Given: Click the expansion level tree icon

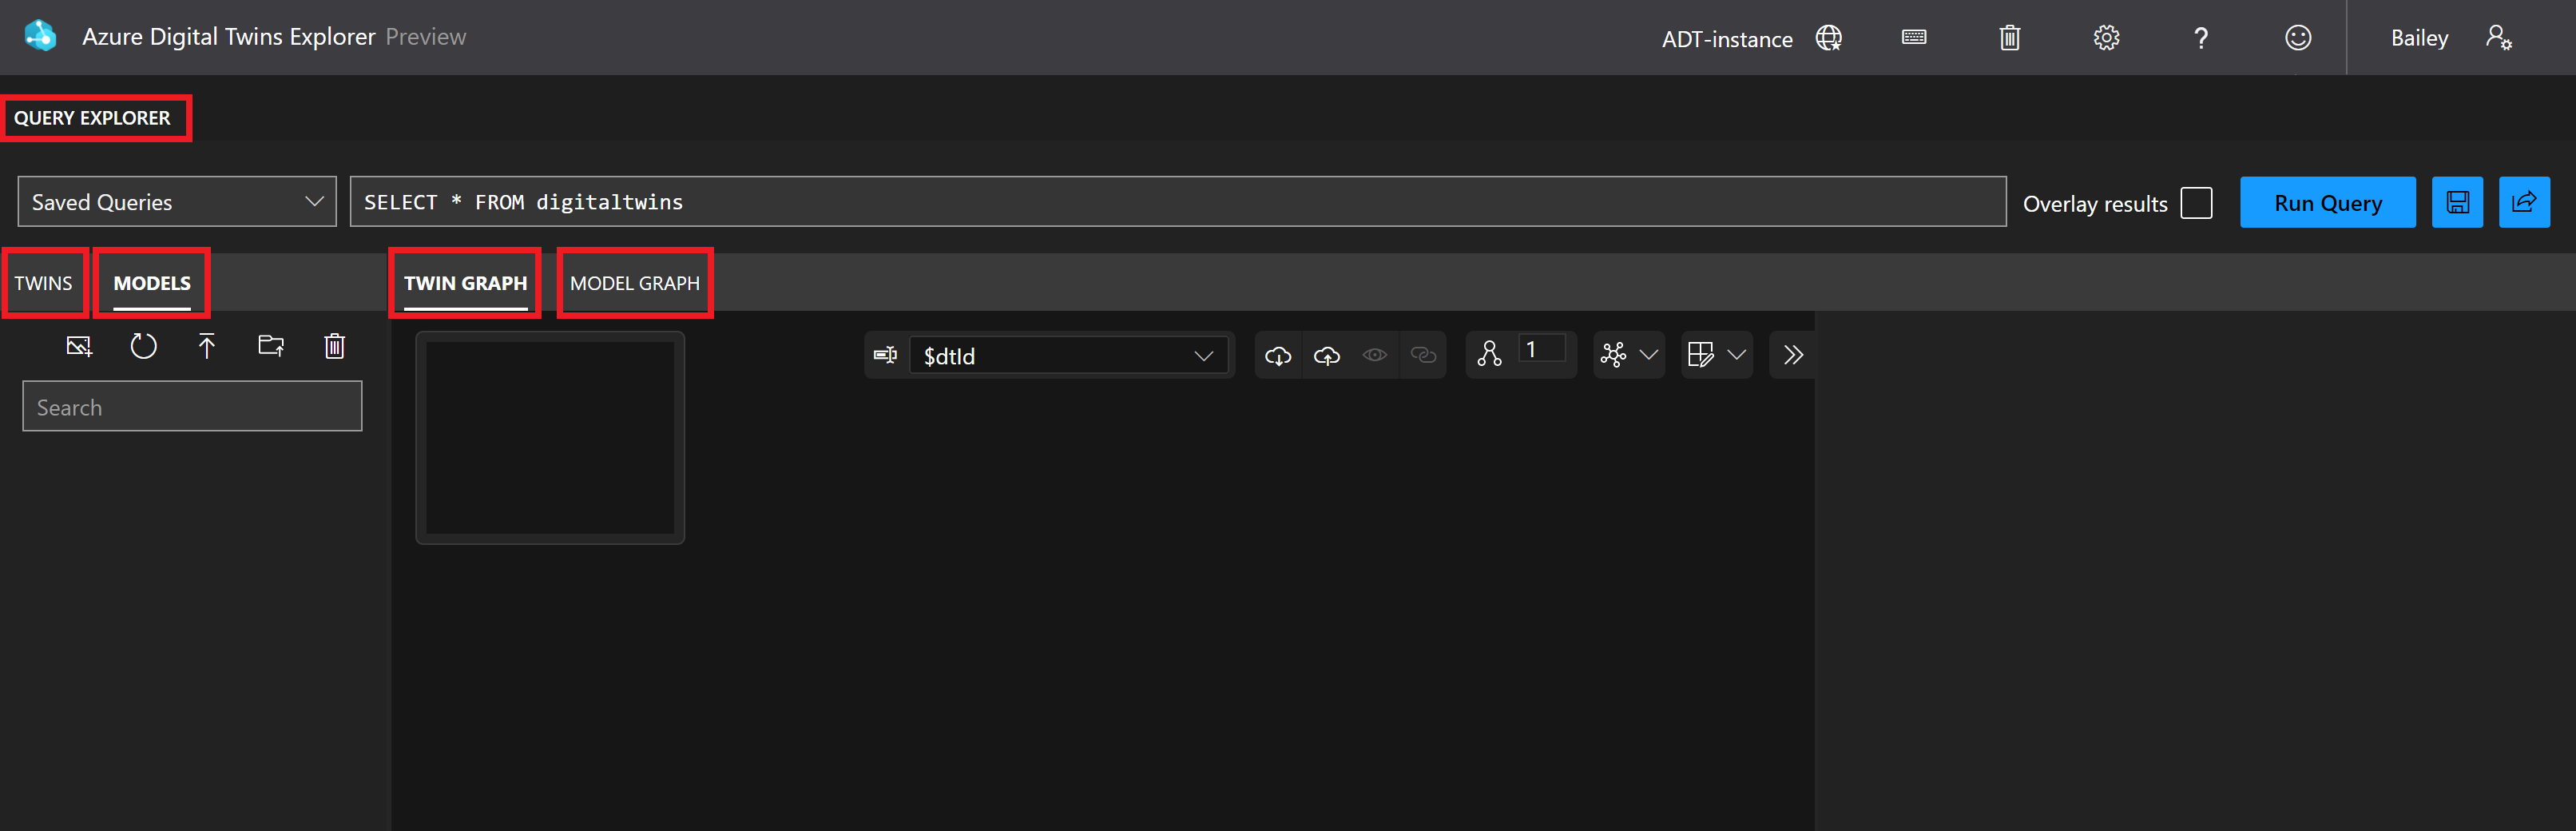Looking at the screenshot, I should [1489, 354].
